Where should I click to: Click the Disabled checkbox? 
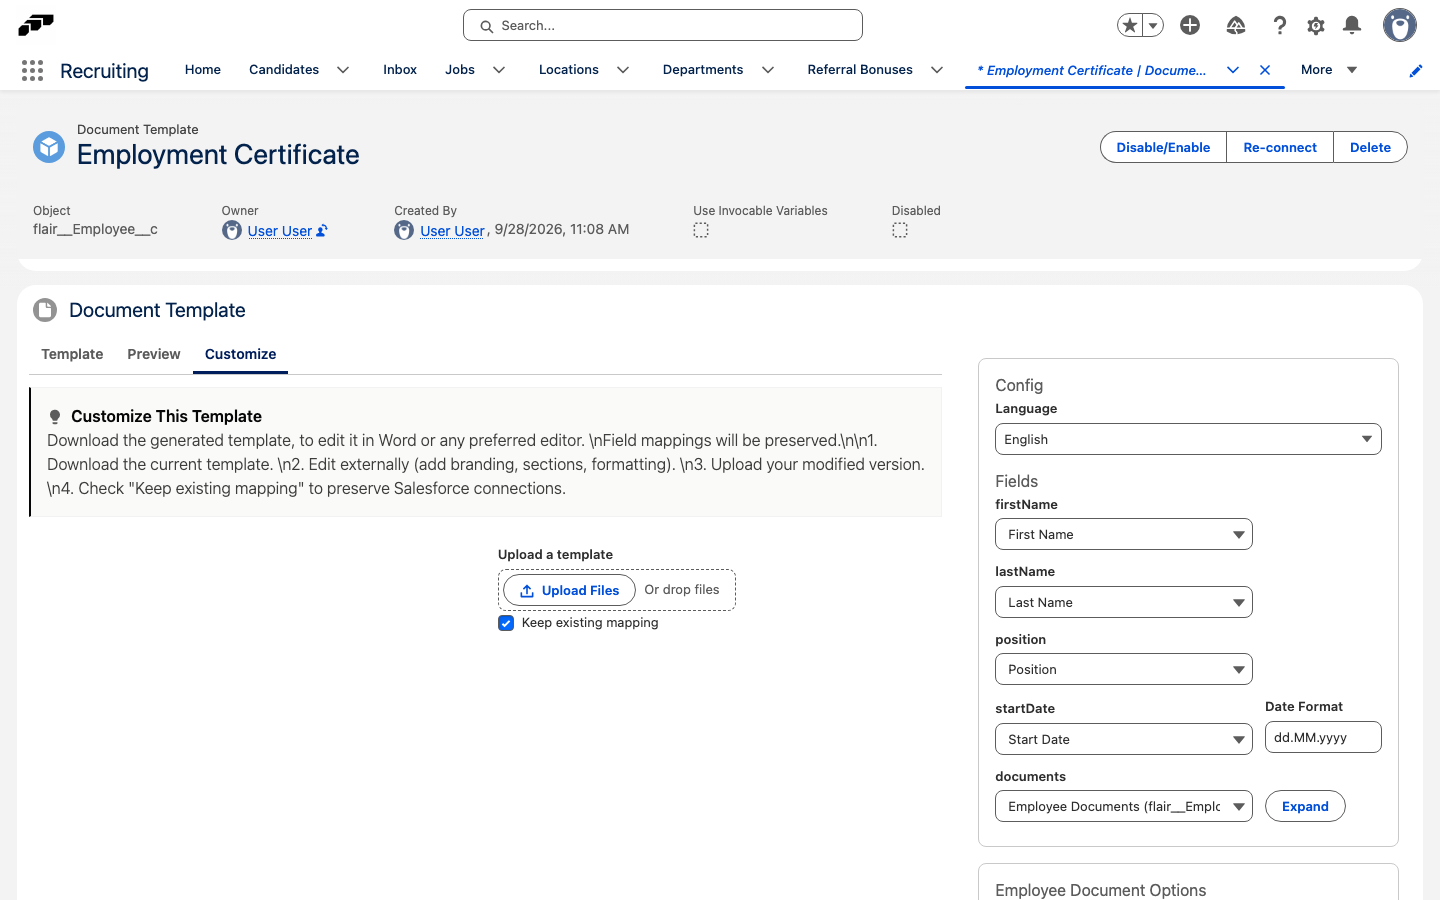click(900, 230)
